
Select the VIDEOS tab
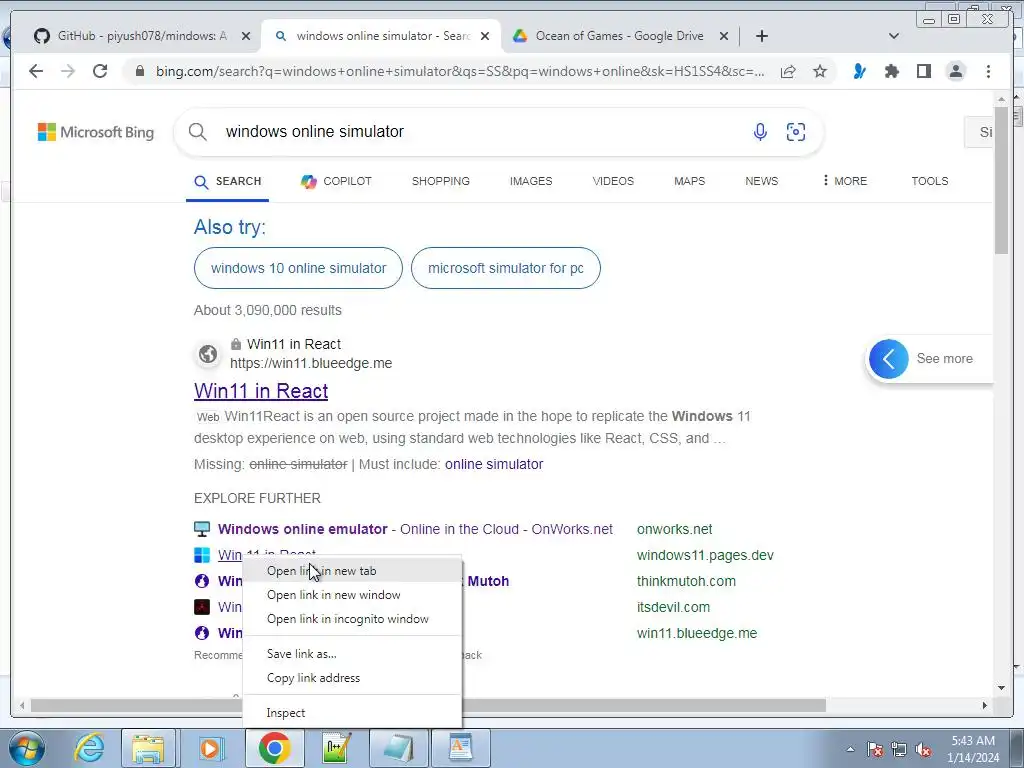(x=613, y=182)
